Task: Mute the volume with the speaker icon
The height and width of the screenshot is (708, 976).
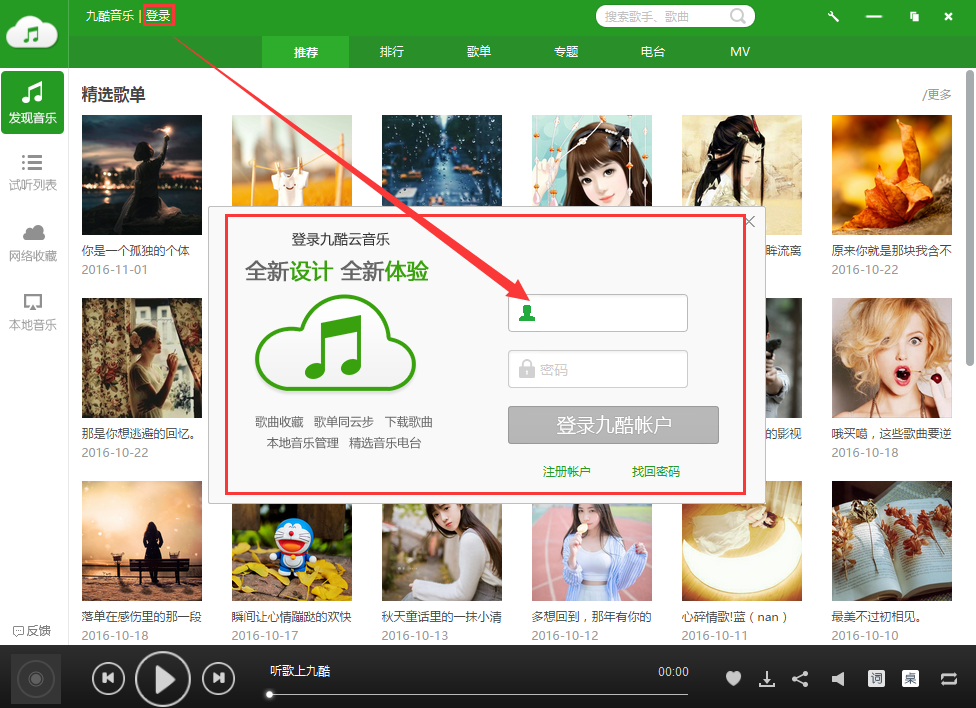Action: pyautogui.click(x=838, y=678)
